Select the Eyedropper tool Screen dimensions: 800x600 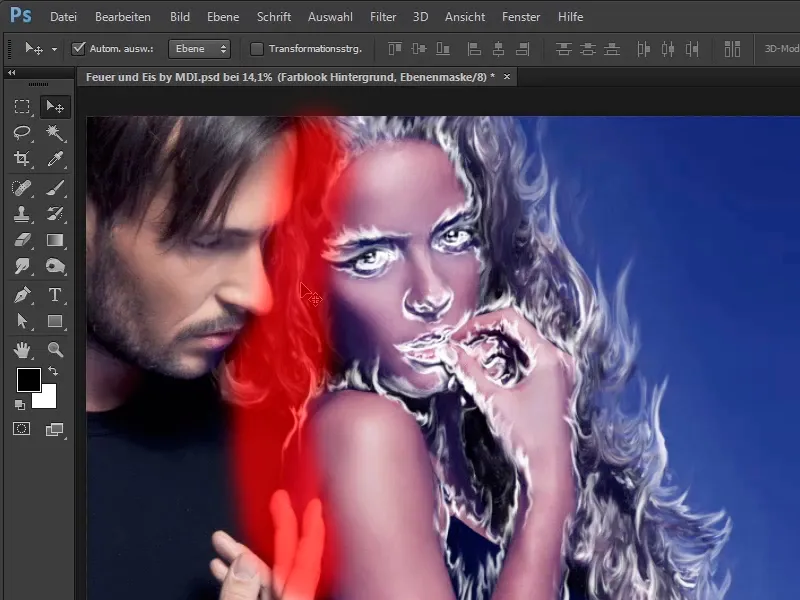pos(55,159)
